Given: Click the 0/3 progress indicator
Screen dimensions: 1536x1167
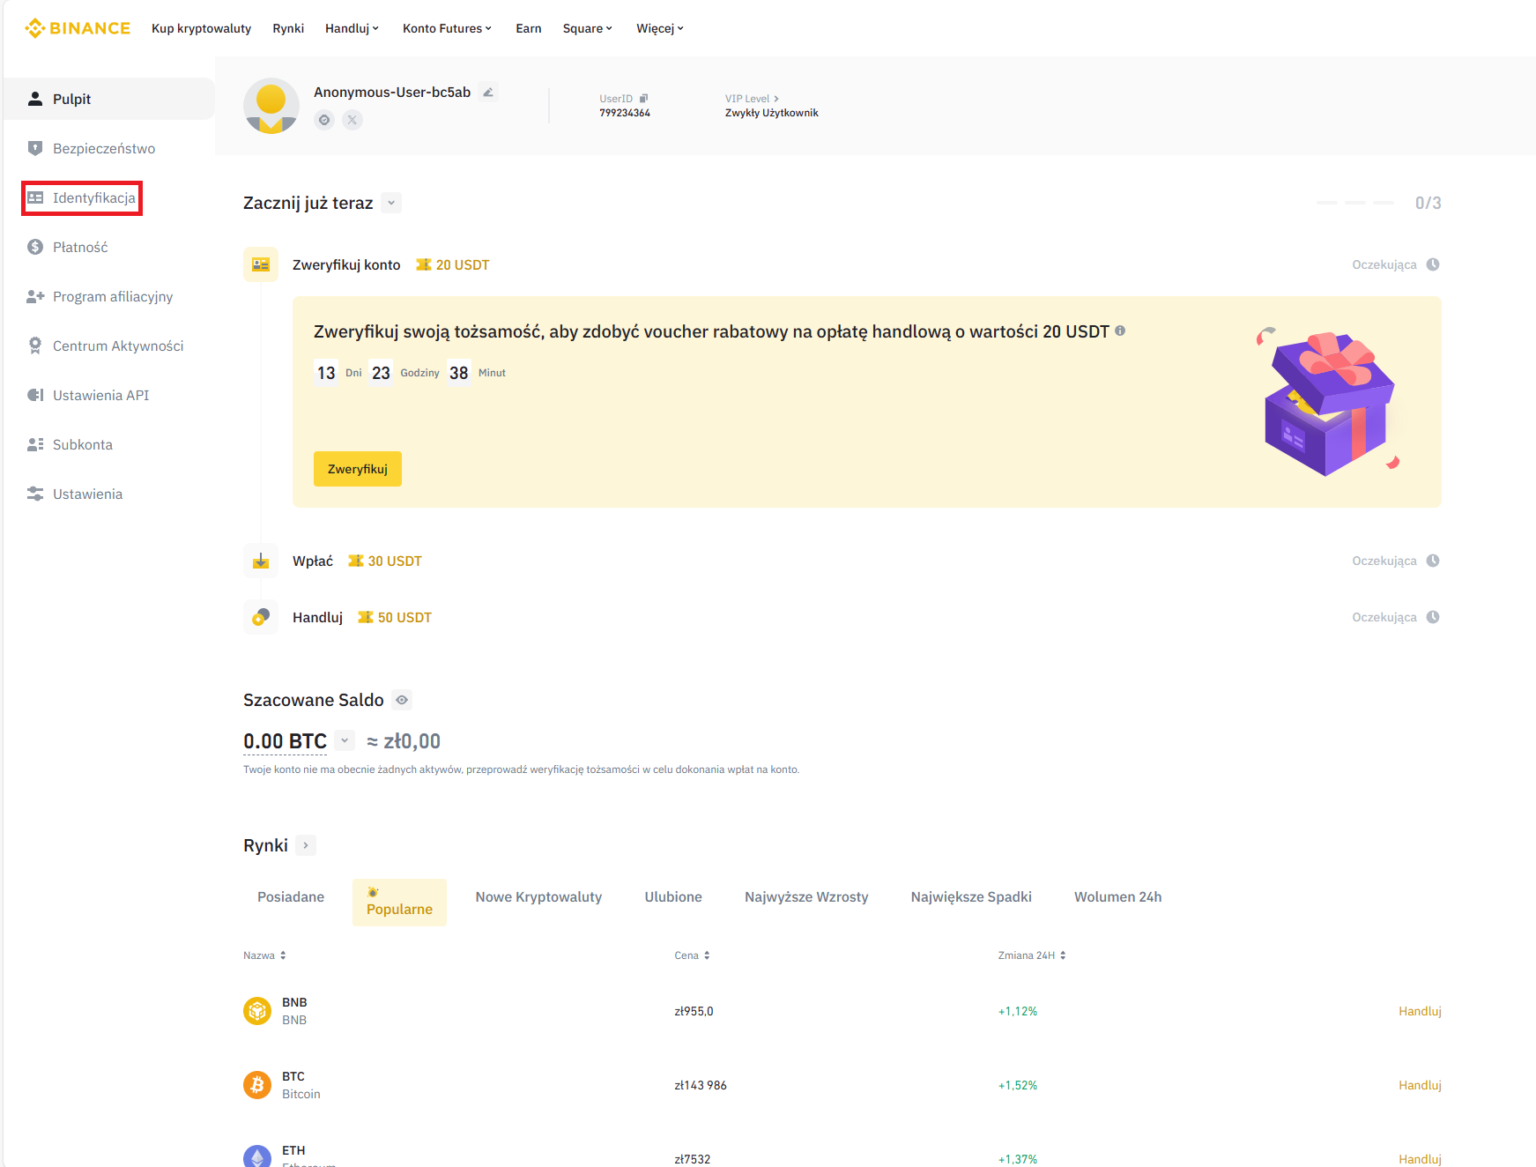Looking at the screenshot, I should coord(1428,203).
